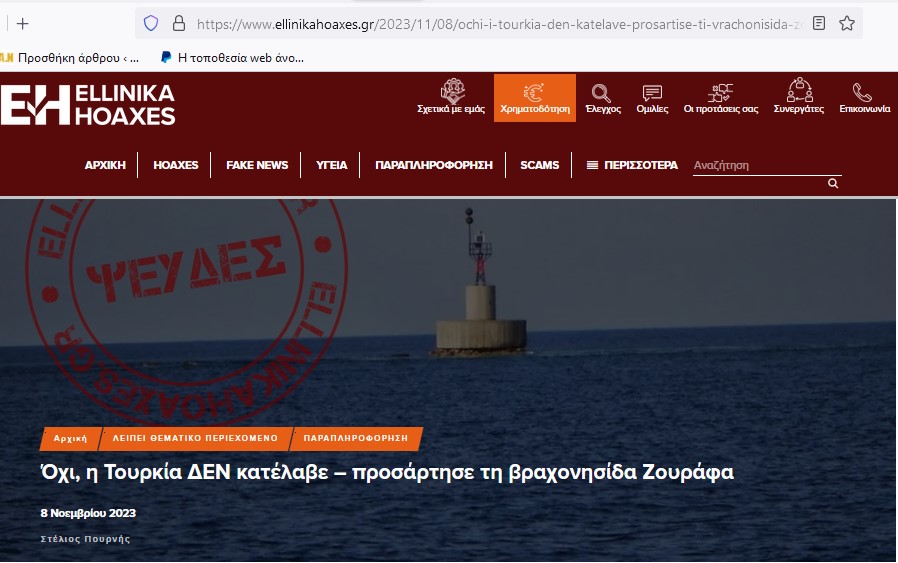The width and height of the screenshot is (898, 563).
Task: Click the article headline about Ζουράφα
Action: pos(387,473)
